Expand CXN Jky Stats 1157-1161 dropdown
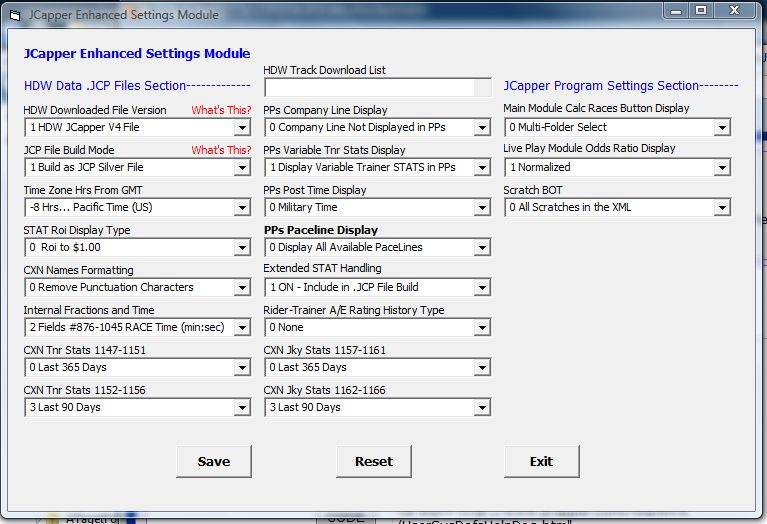The image size is (767, 524). pos(482,368)
